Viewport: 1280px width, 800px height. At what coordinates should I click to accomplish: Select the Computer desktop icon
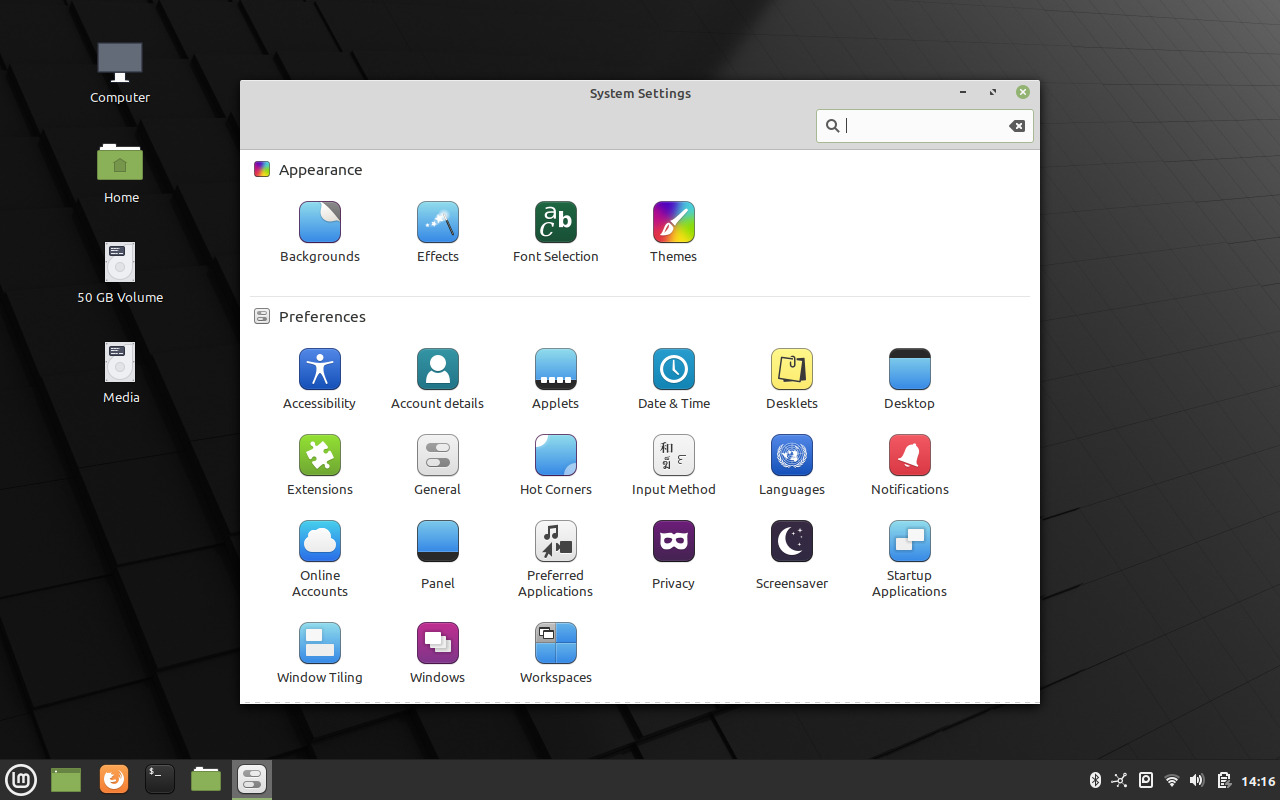[x=120, y=73]
